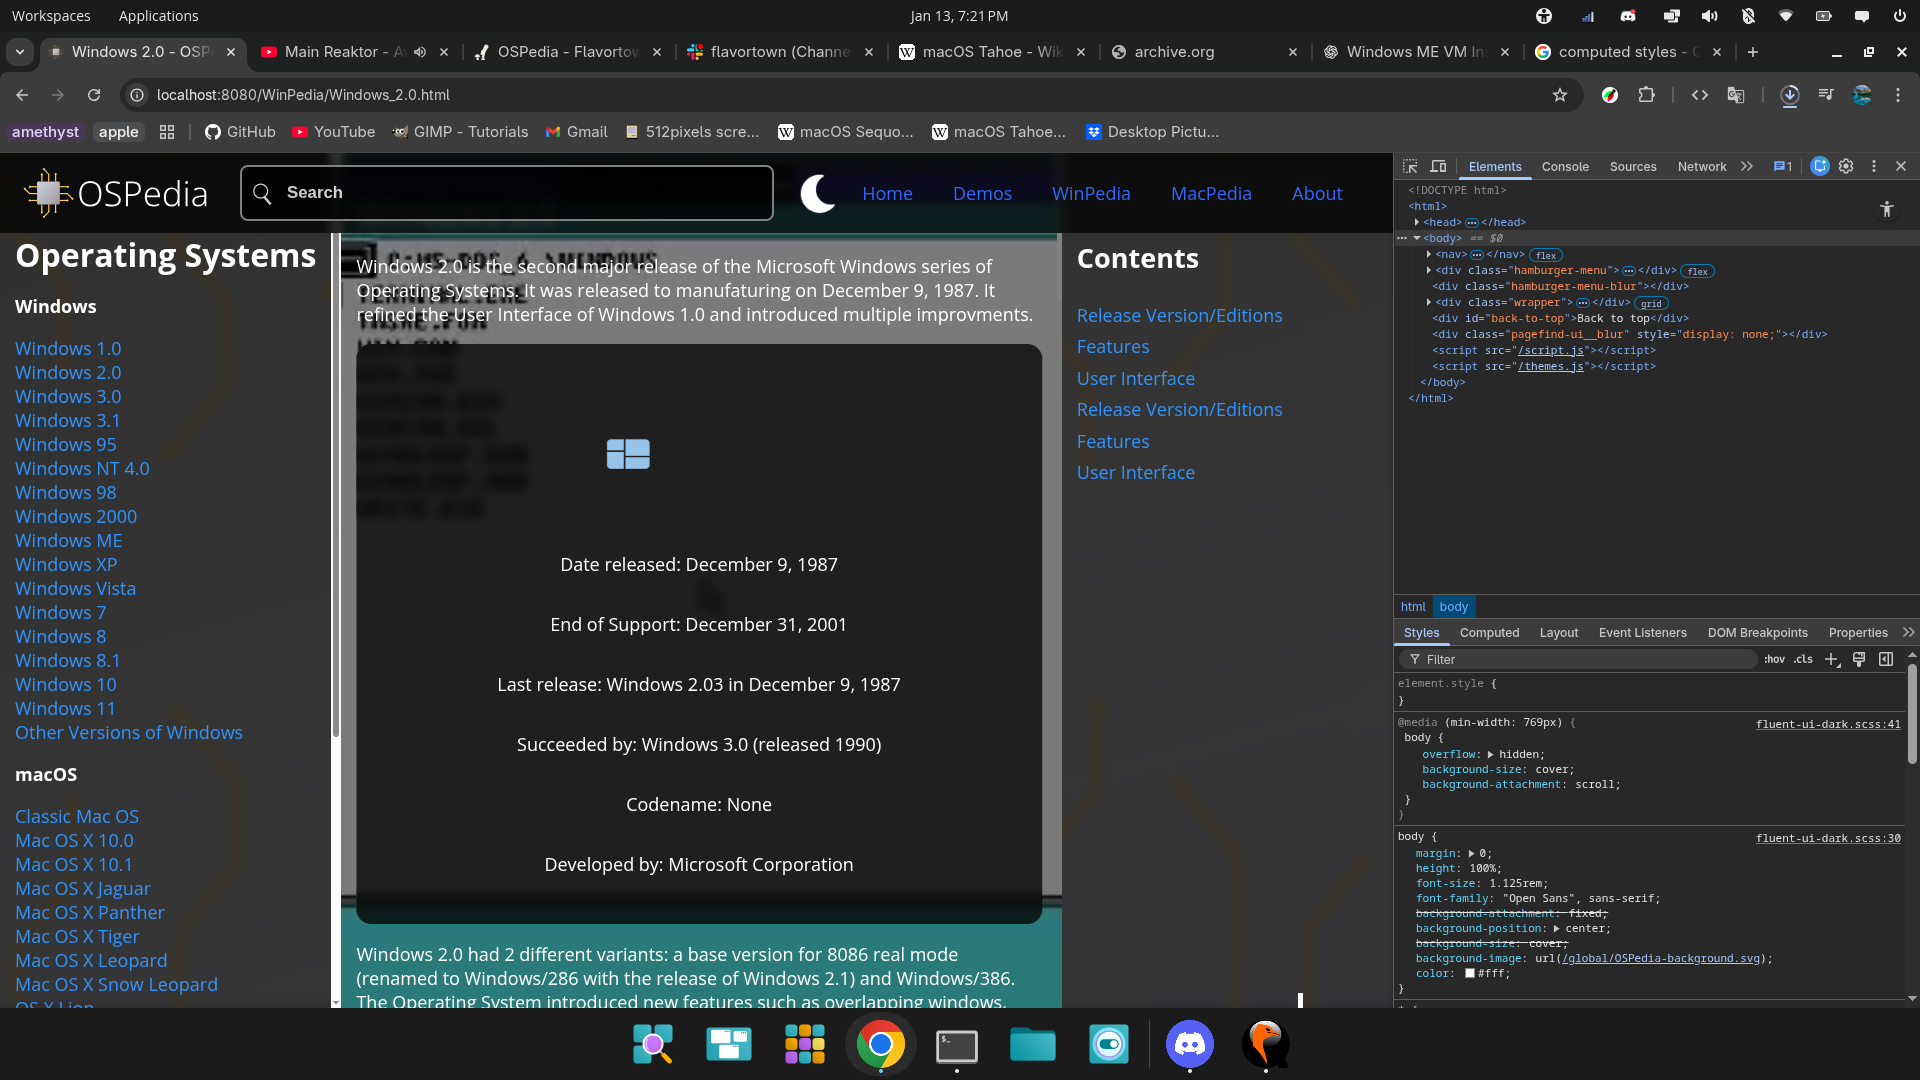Expand the head element in DOM tree
Screen dimensions: 1920x1080
[x=1417, y=222]
